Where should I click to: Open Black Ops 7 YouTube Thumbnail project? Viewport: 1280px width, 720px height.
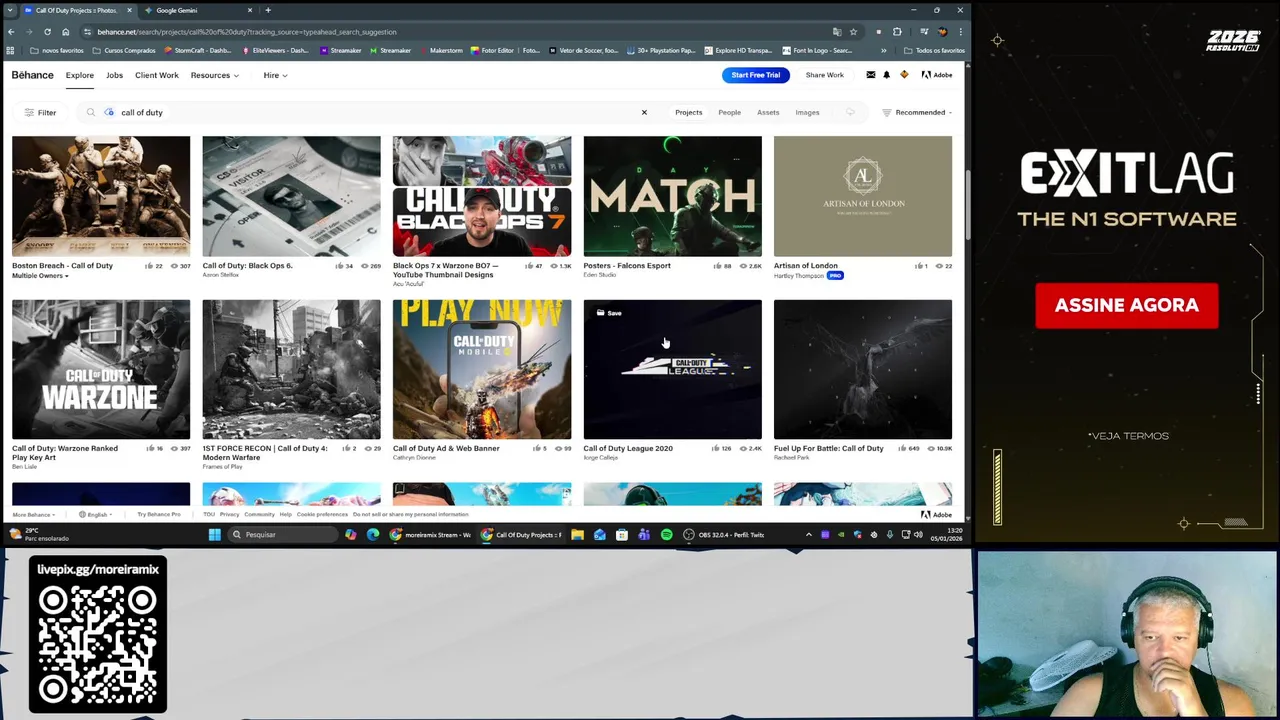click(x=482, y=197)
